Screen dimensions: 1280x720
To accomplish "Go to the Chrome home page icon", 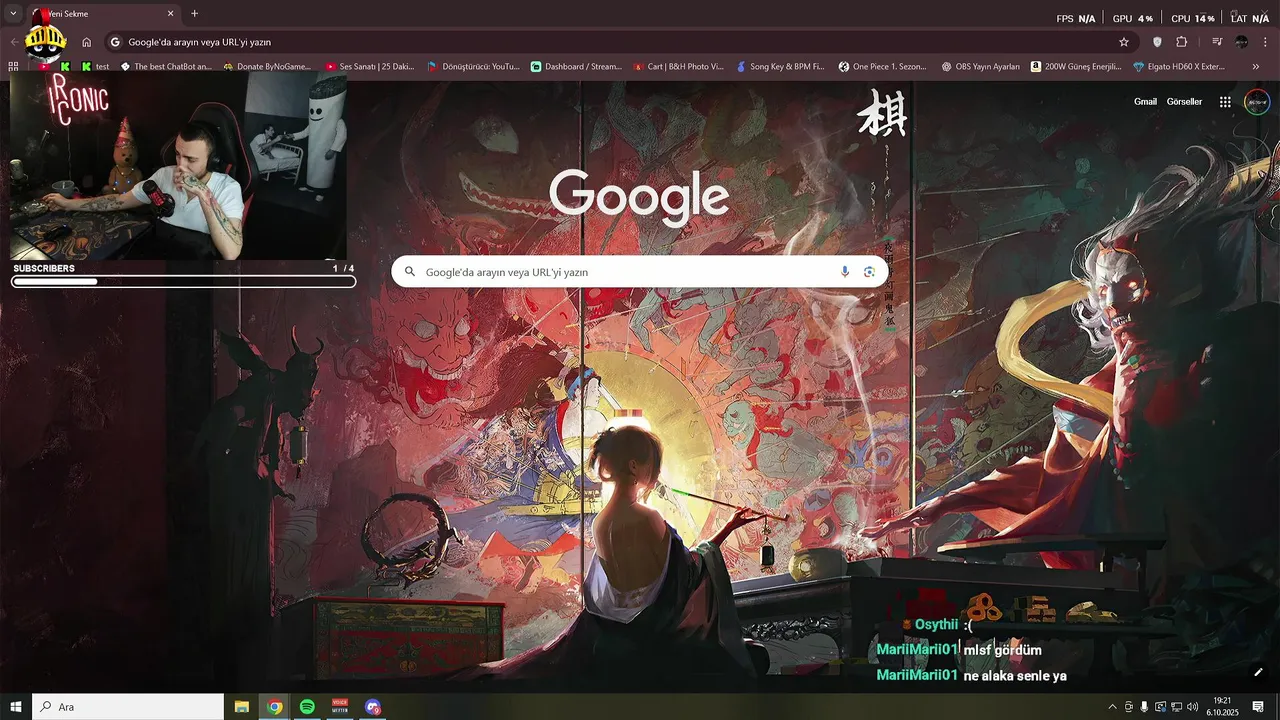I will (x=87, y=42).
